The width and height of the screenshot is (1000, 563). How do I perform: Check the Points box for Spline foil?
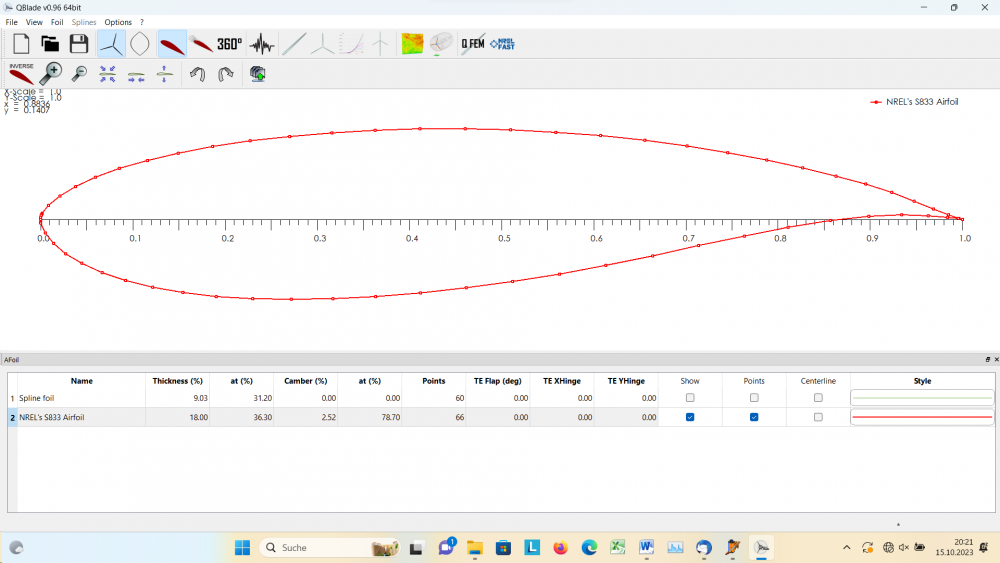coord(754,398)
